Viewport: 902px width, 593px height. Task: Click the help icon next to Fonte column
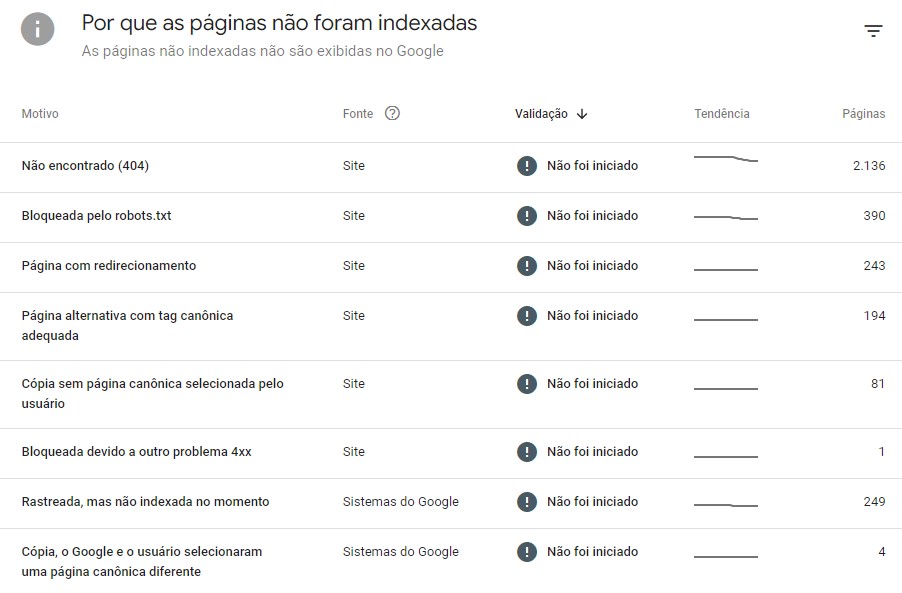coord(391,113)
